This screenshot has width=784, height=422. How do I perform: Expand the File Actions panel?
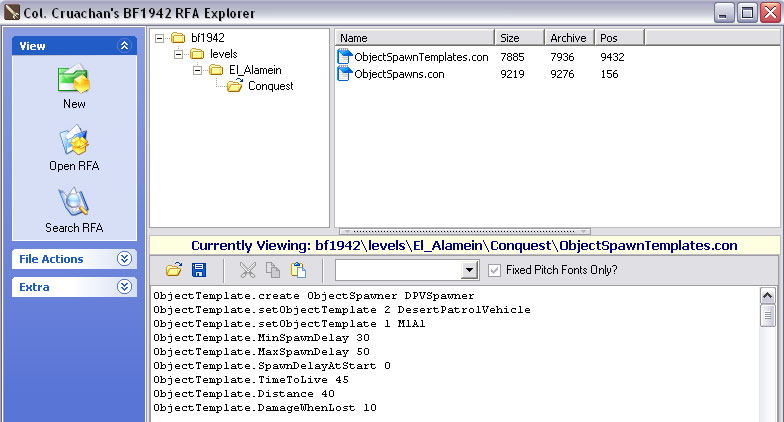(x=124, y=258)
